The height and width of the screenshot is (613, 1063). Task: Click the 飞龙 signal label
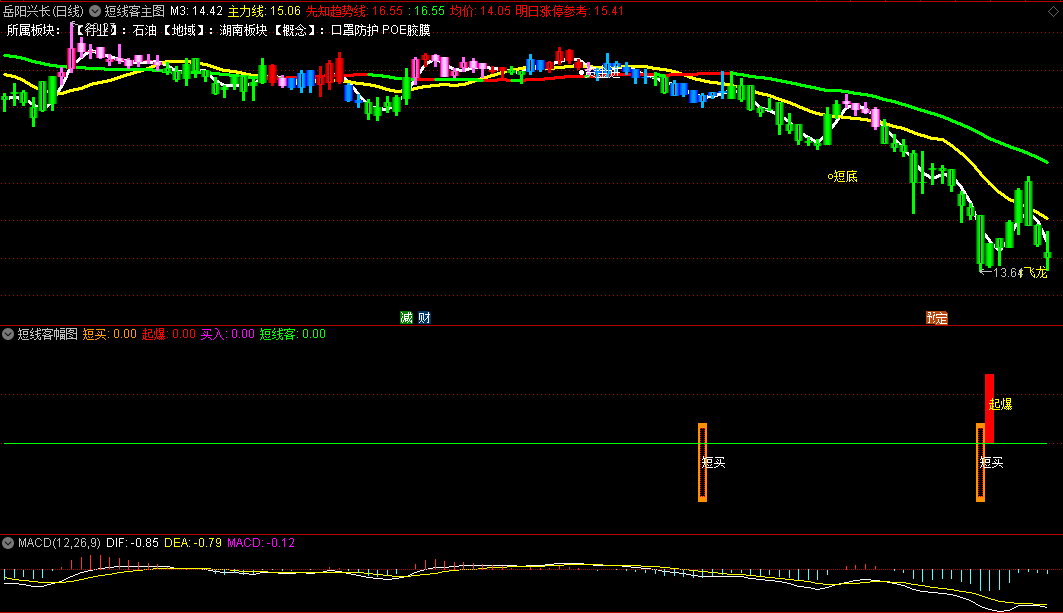[x=1035, y=272]
